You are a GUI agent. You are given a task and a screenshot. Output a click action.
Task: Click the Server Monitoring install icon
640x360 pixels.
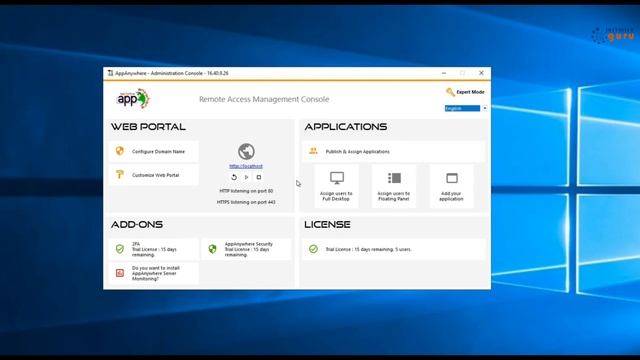[x=120, y=273]
